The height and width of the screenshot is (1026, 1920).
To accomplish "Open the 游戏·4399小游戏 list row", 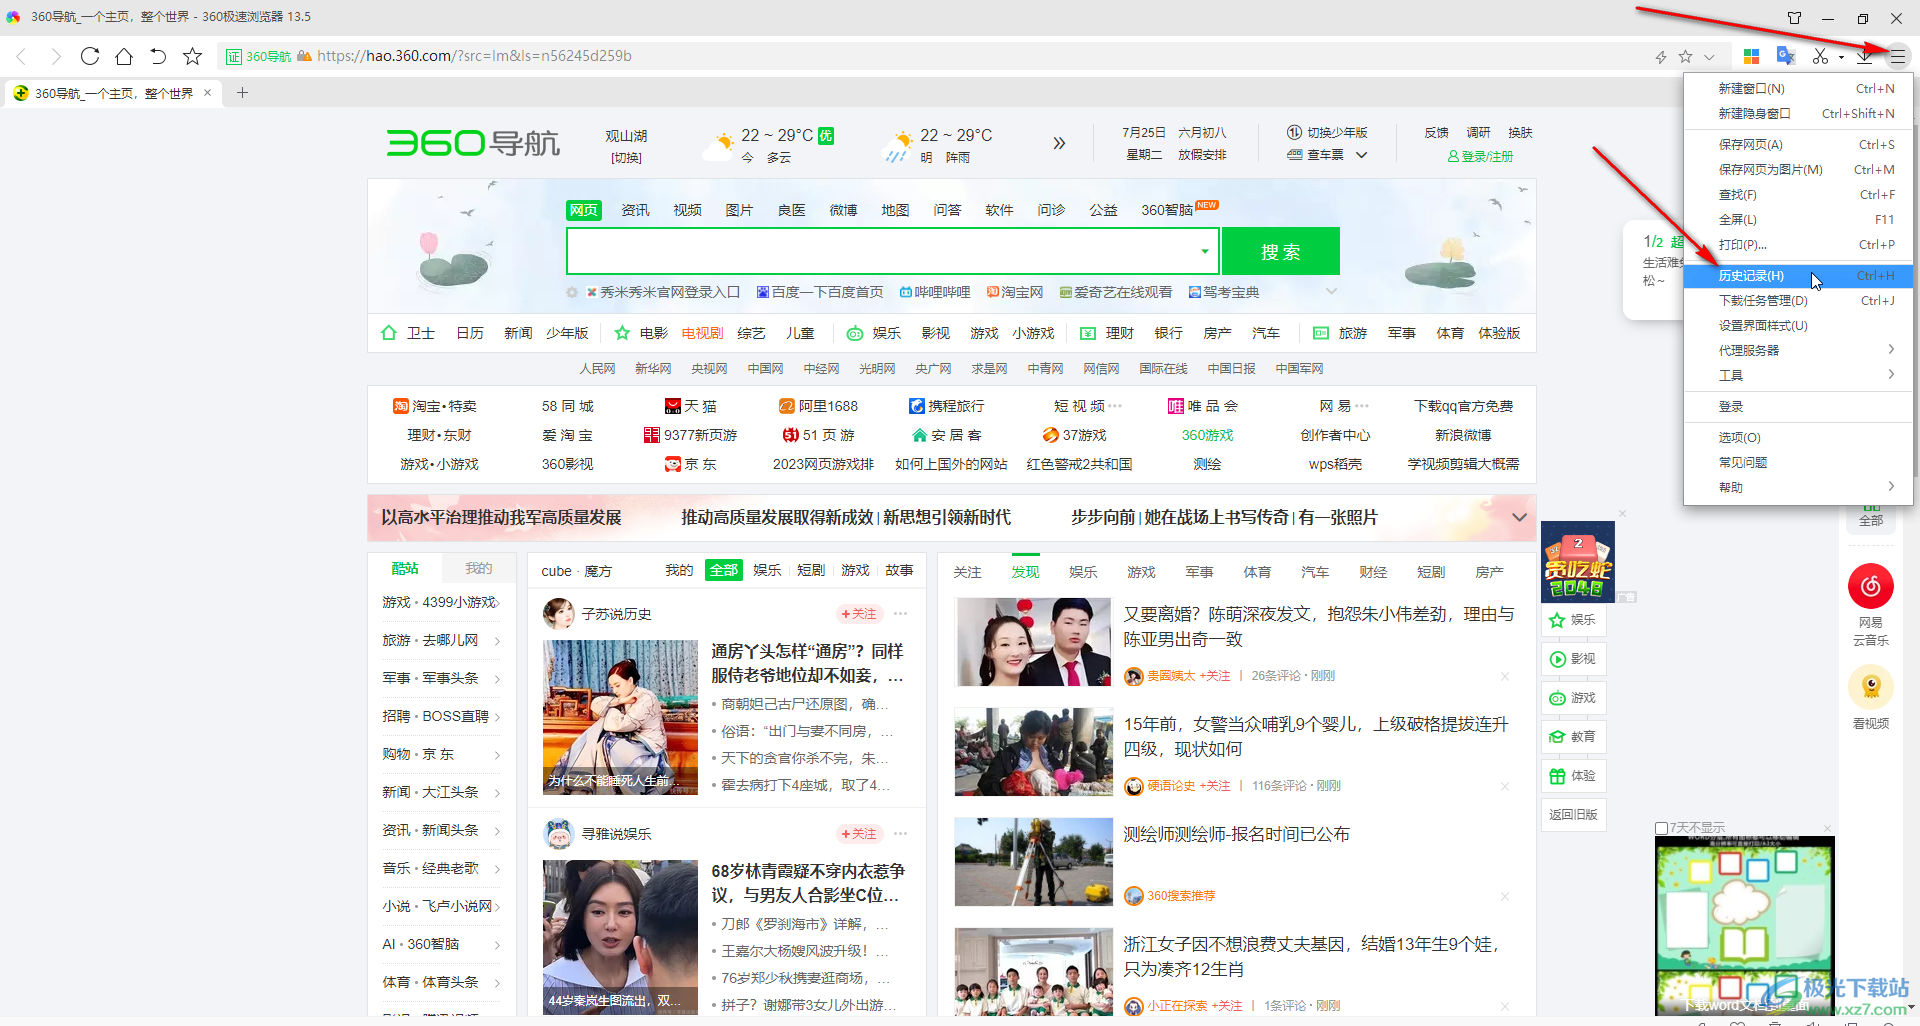I will [x=441, y=602].
